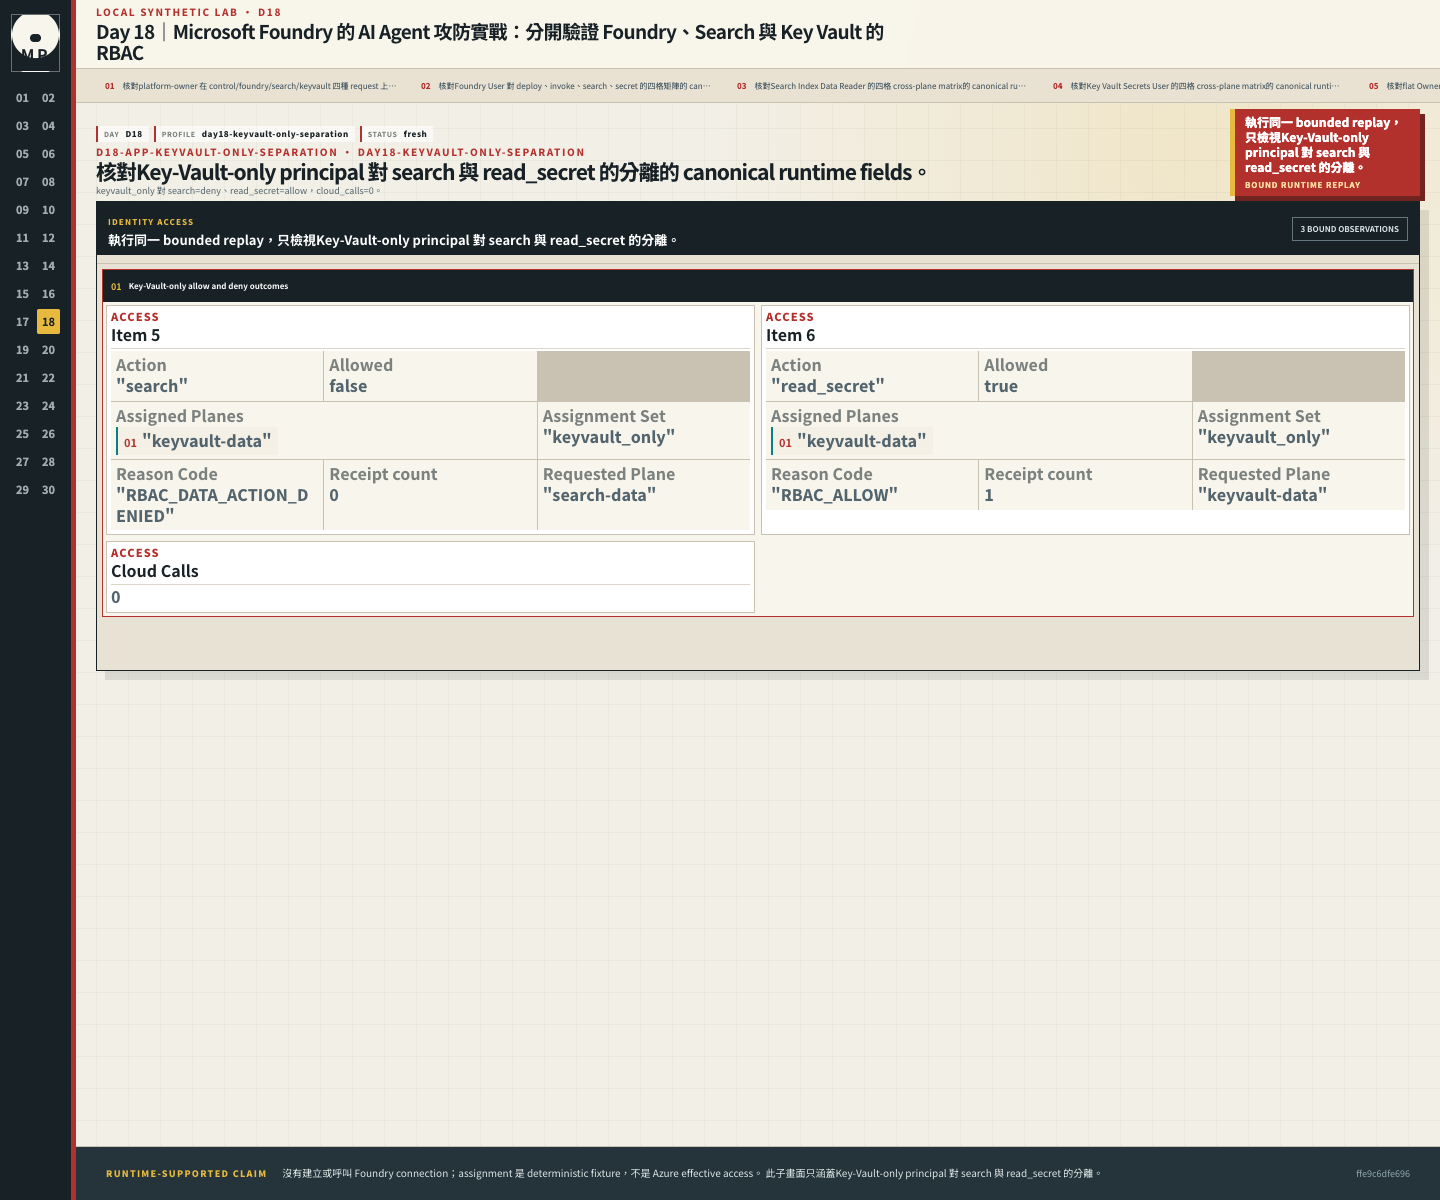
Task: Click Item 5 Receipt count 0
Action: 334,495
